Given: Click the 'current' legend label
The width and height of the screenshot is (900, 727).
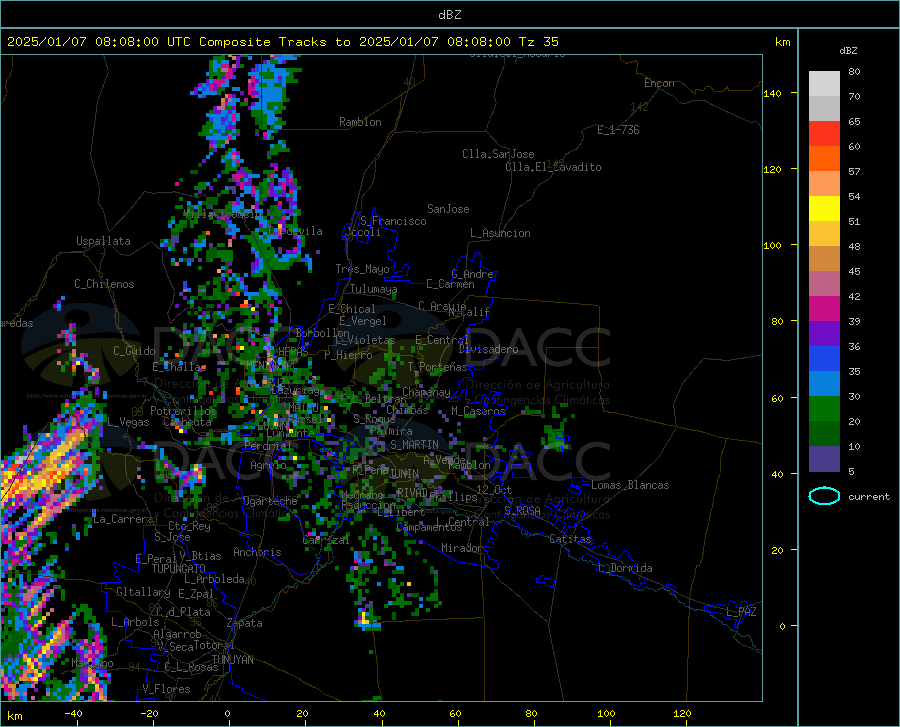Looking at the screenshot, I should 869,496.
